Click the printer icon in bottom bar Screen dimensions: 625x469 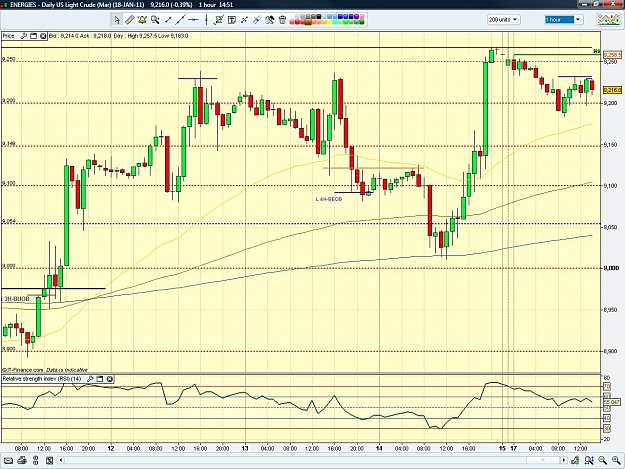click(22, 461)
